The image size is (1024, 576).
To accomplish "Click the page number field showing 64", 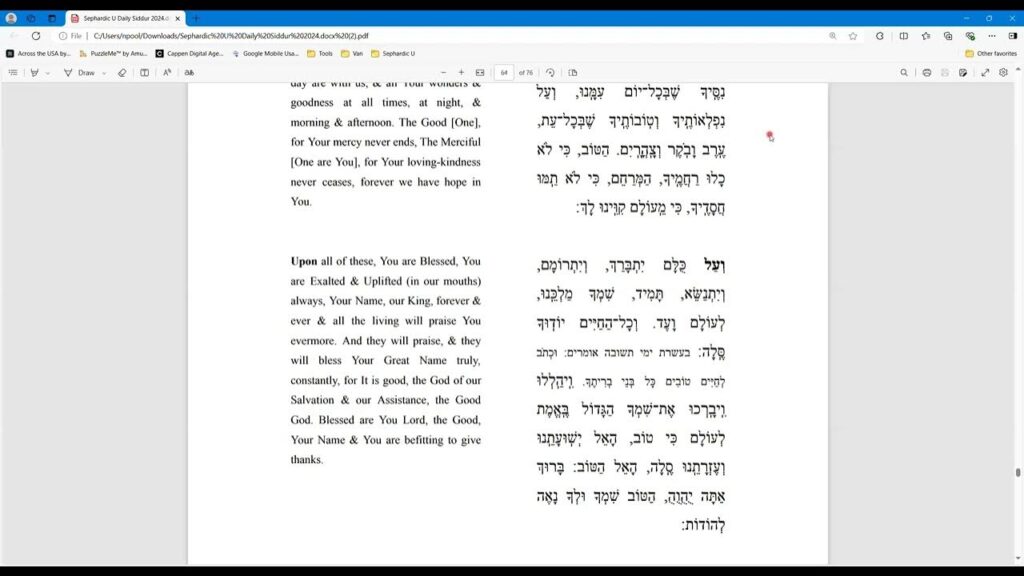I will tap(504, 72).
